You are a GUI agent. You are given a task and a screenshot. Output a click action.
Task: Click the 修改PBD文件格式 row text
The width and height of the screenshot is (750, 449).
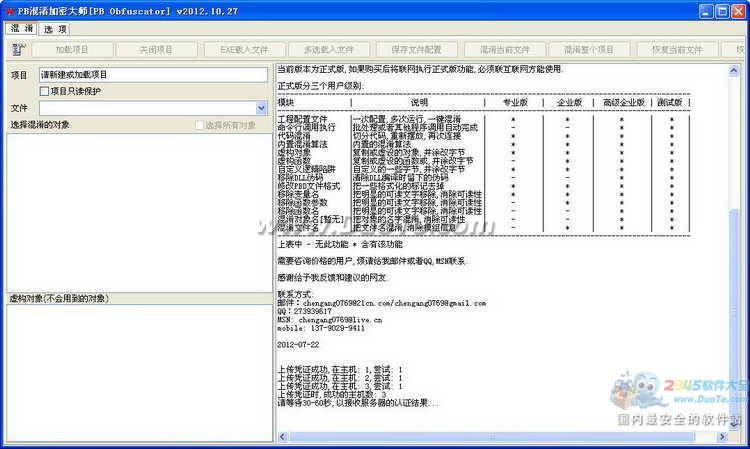point(309,186)
